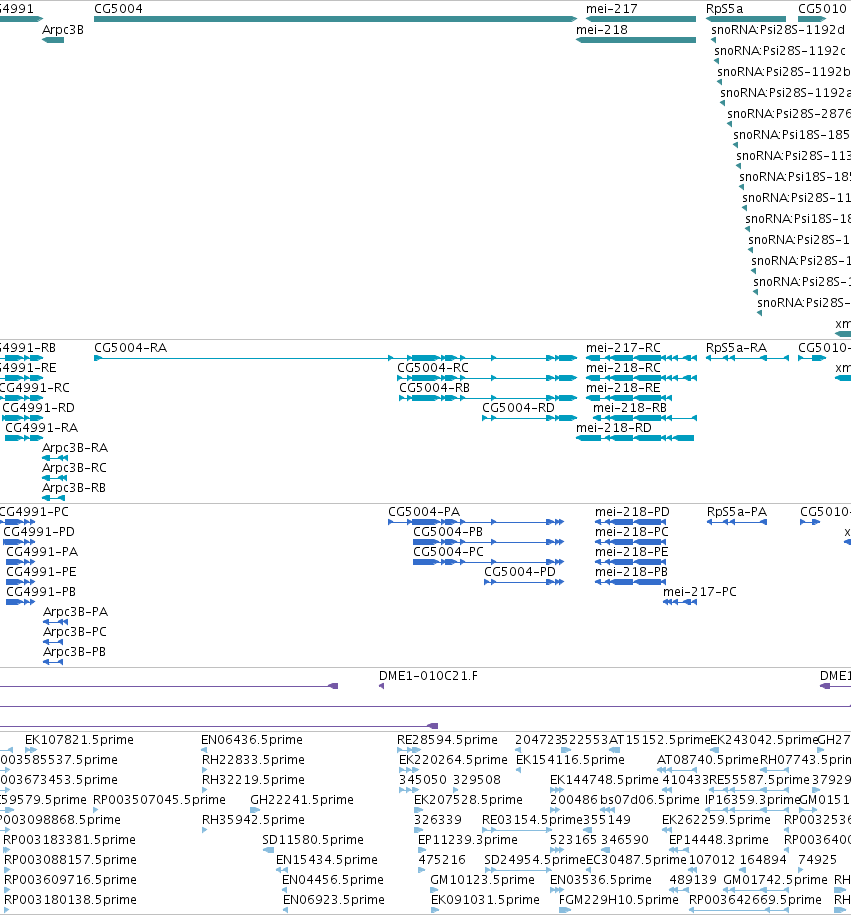Screen dimensions: 851x915
Task: Select the mei-218-RC transcript
Action: tap(623, 368)
